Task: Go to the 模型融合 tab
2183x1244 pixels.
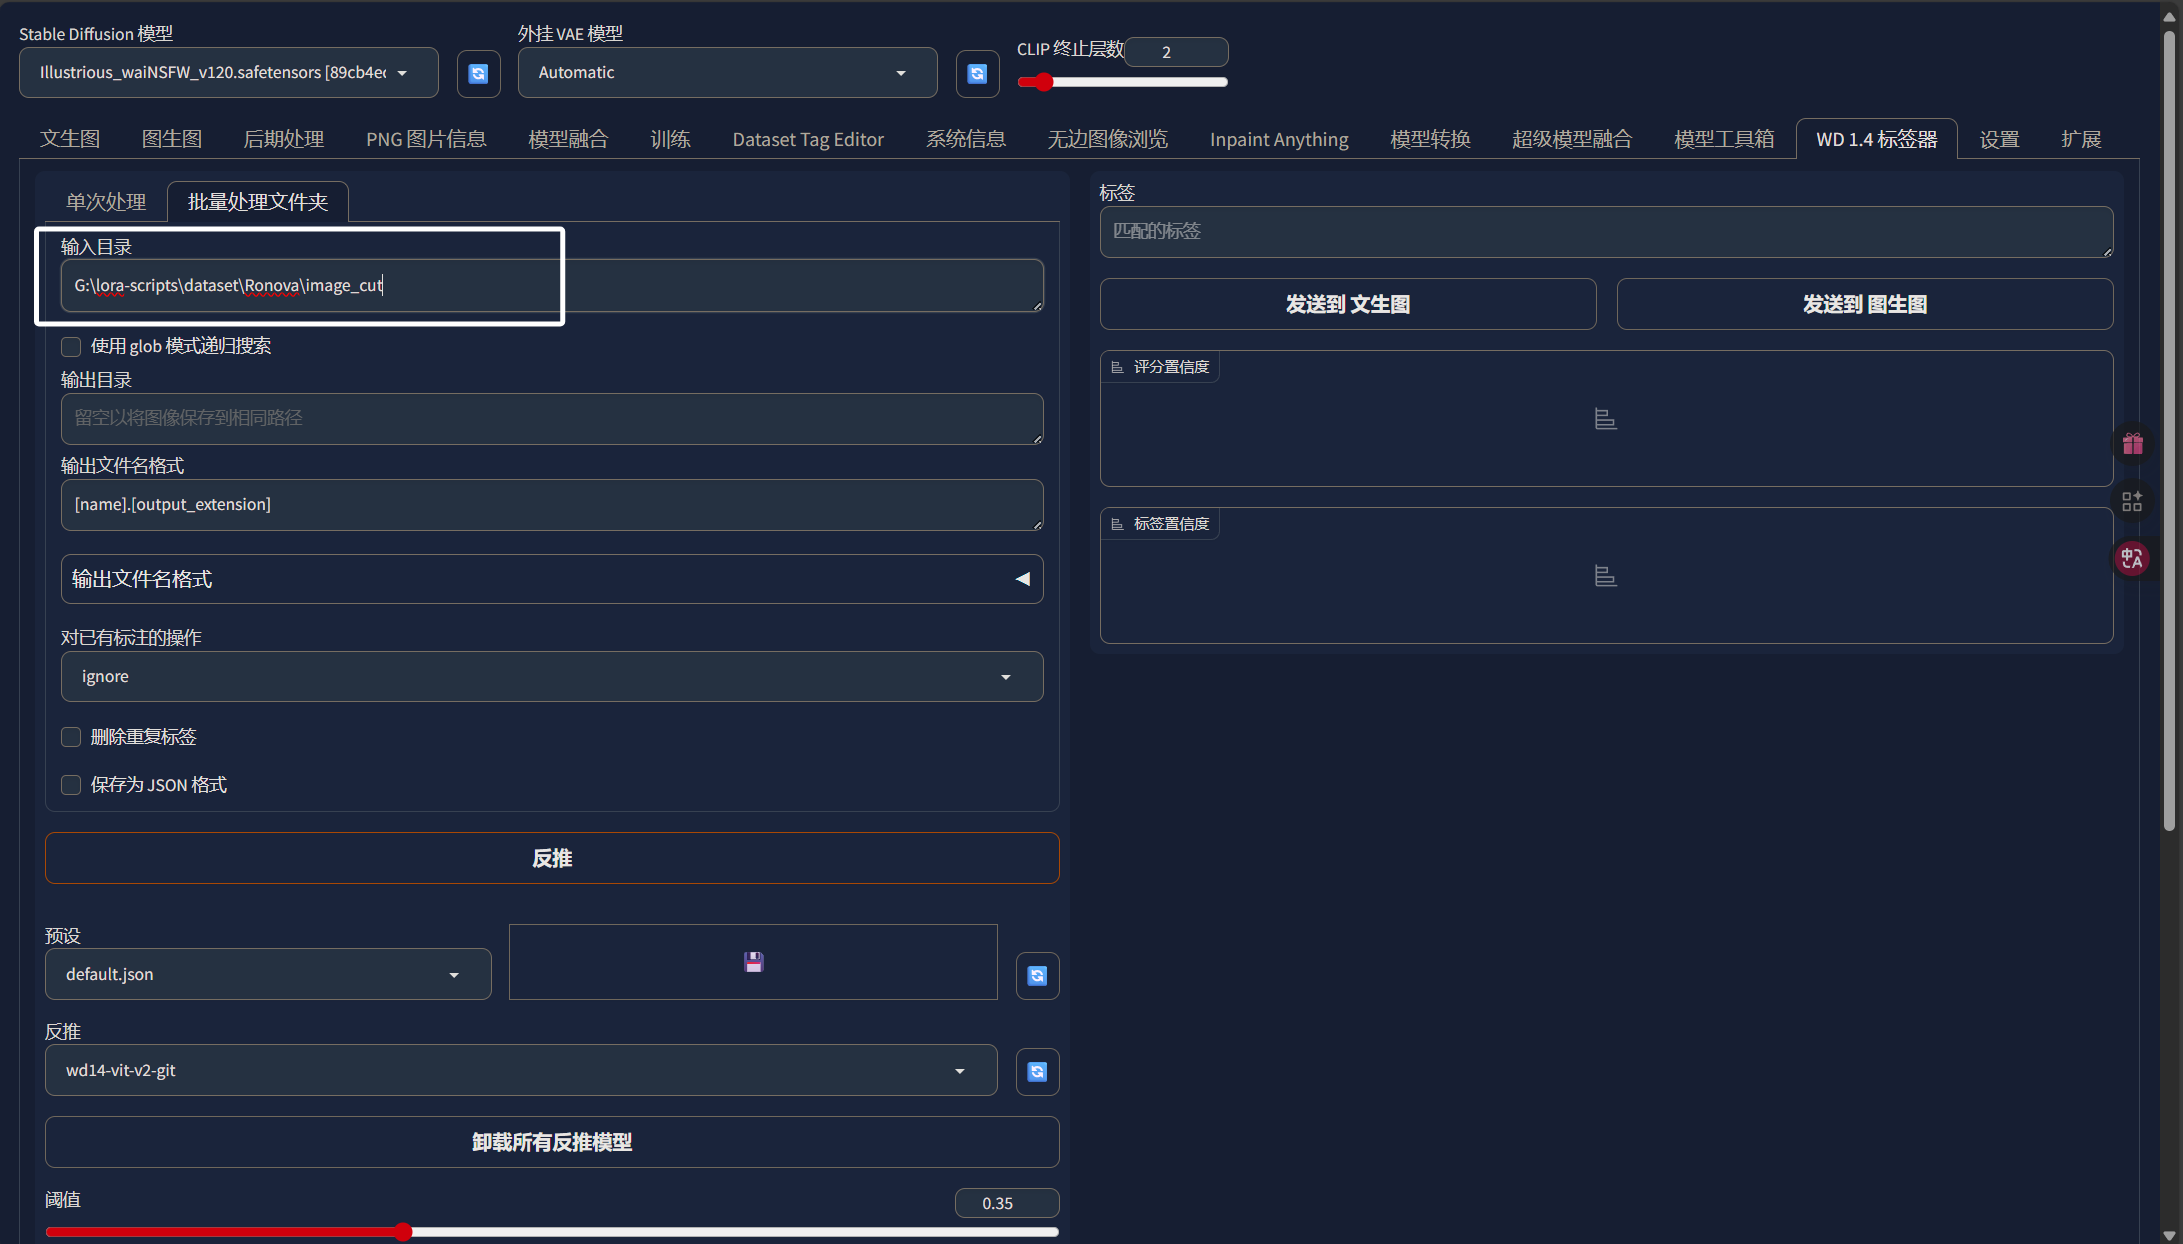Action: [568, 139]
